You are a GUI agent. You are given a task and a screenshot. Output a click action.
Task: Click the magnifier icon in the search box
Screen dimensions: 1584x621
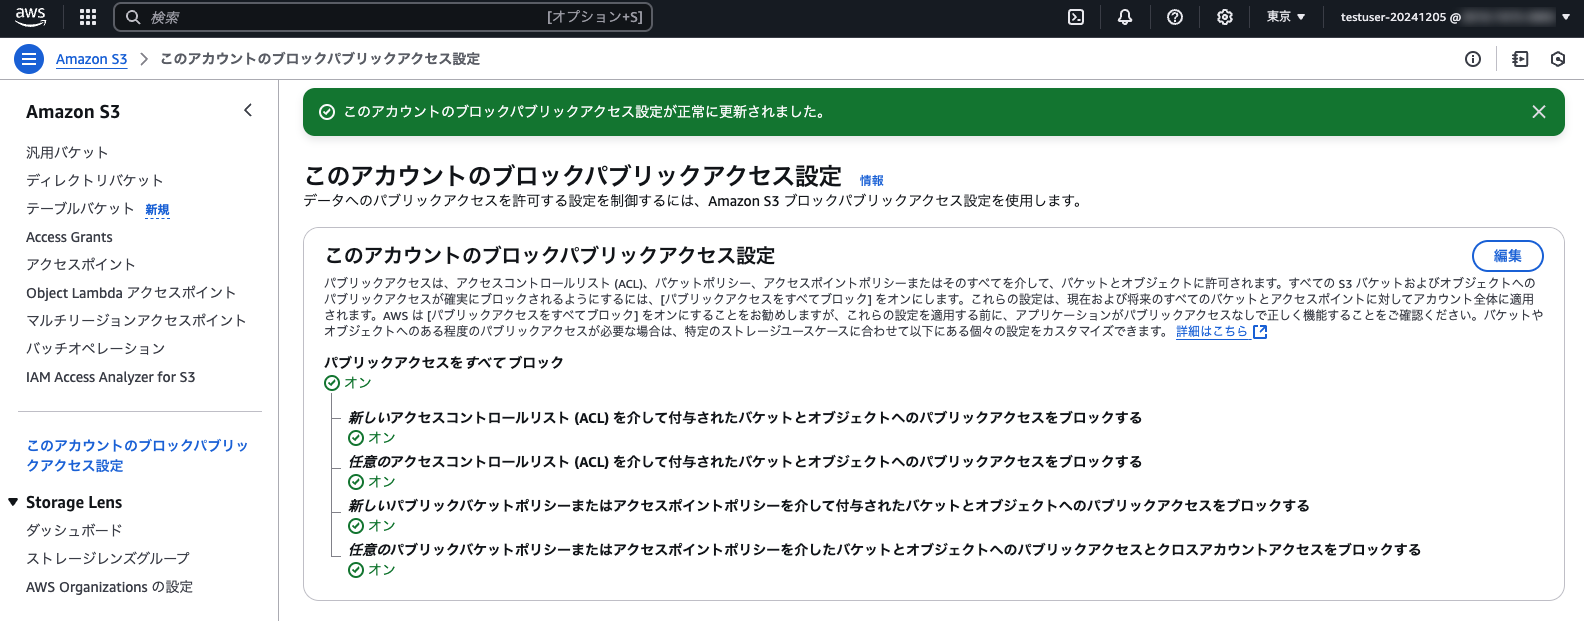[x=133, y=17]
